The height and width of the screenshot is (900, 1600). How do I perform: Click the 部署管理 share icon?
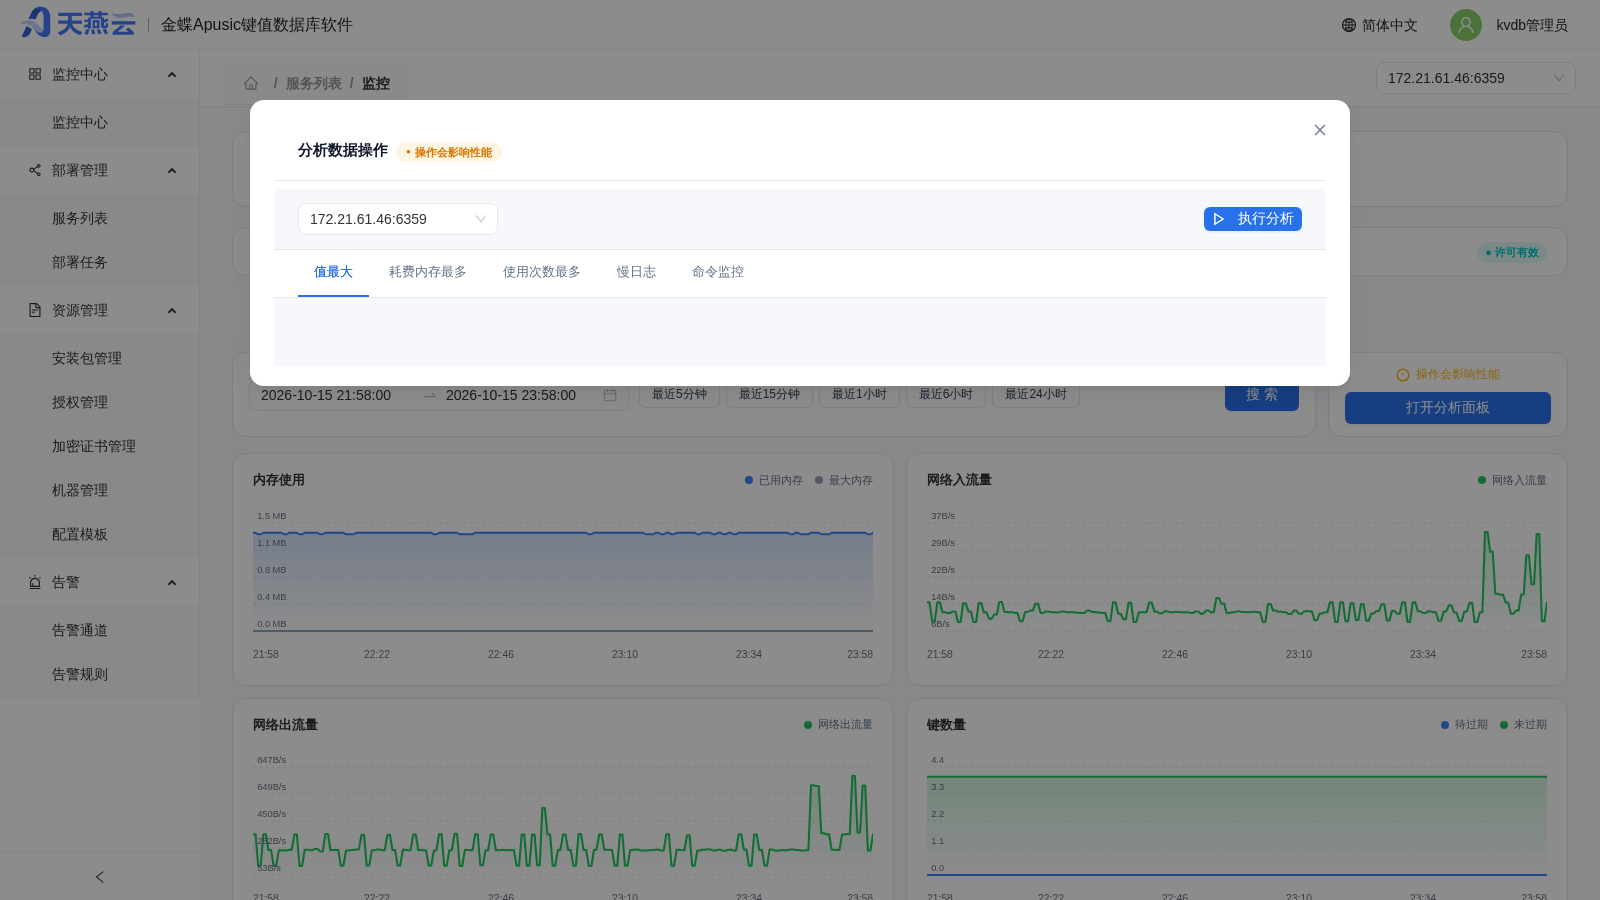[35, 170]
